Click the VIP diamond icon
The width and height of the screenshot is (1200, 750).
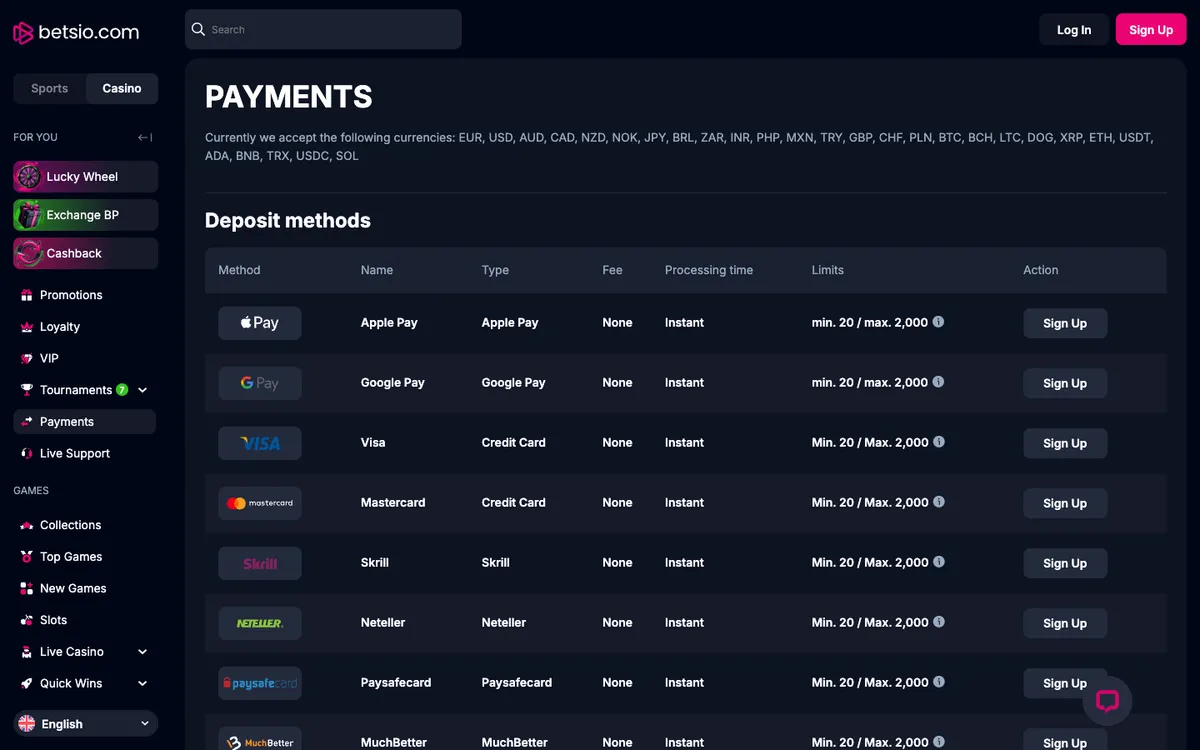[27, 358]
